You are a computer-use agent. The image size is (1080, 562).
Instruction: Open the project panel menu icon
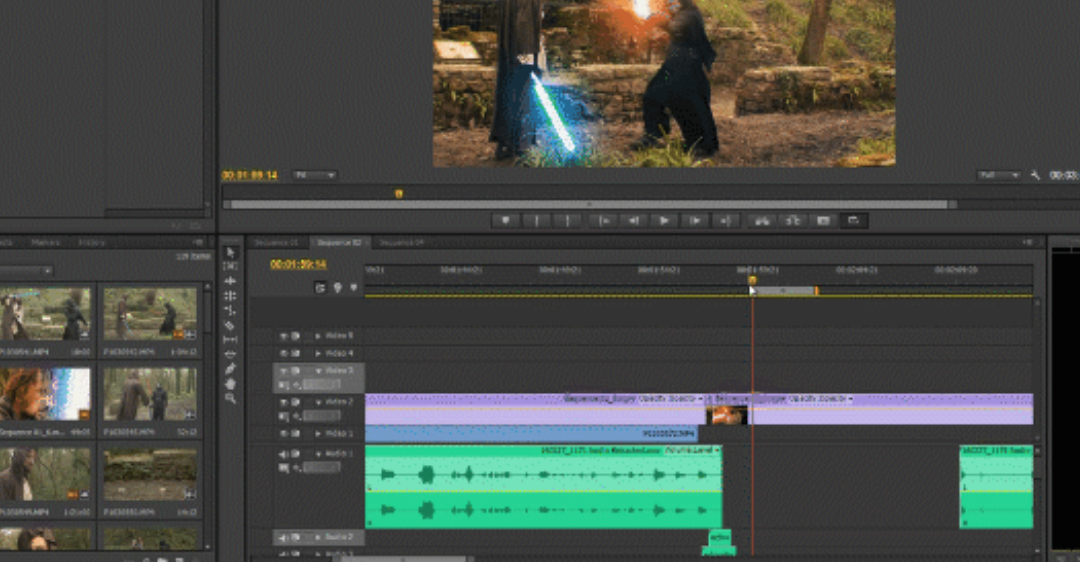198,242
